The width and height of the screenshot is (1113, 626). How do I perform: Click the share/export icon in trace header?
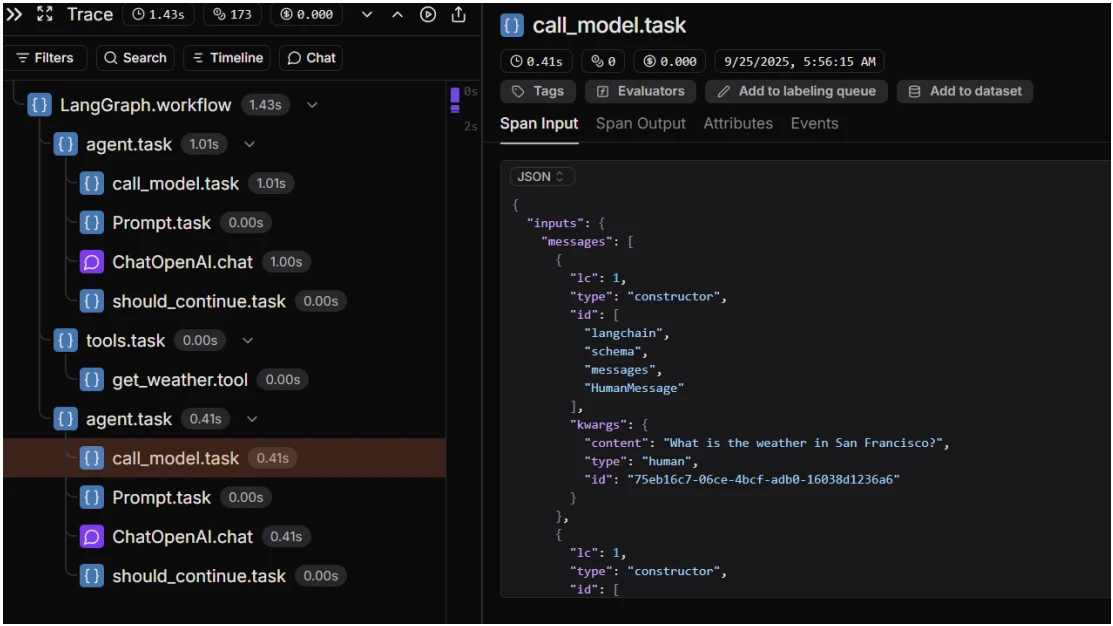click(458, 14)
